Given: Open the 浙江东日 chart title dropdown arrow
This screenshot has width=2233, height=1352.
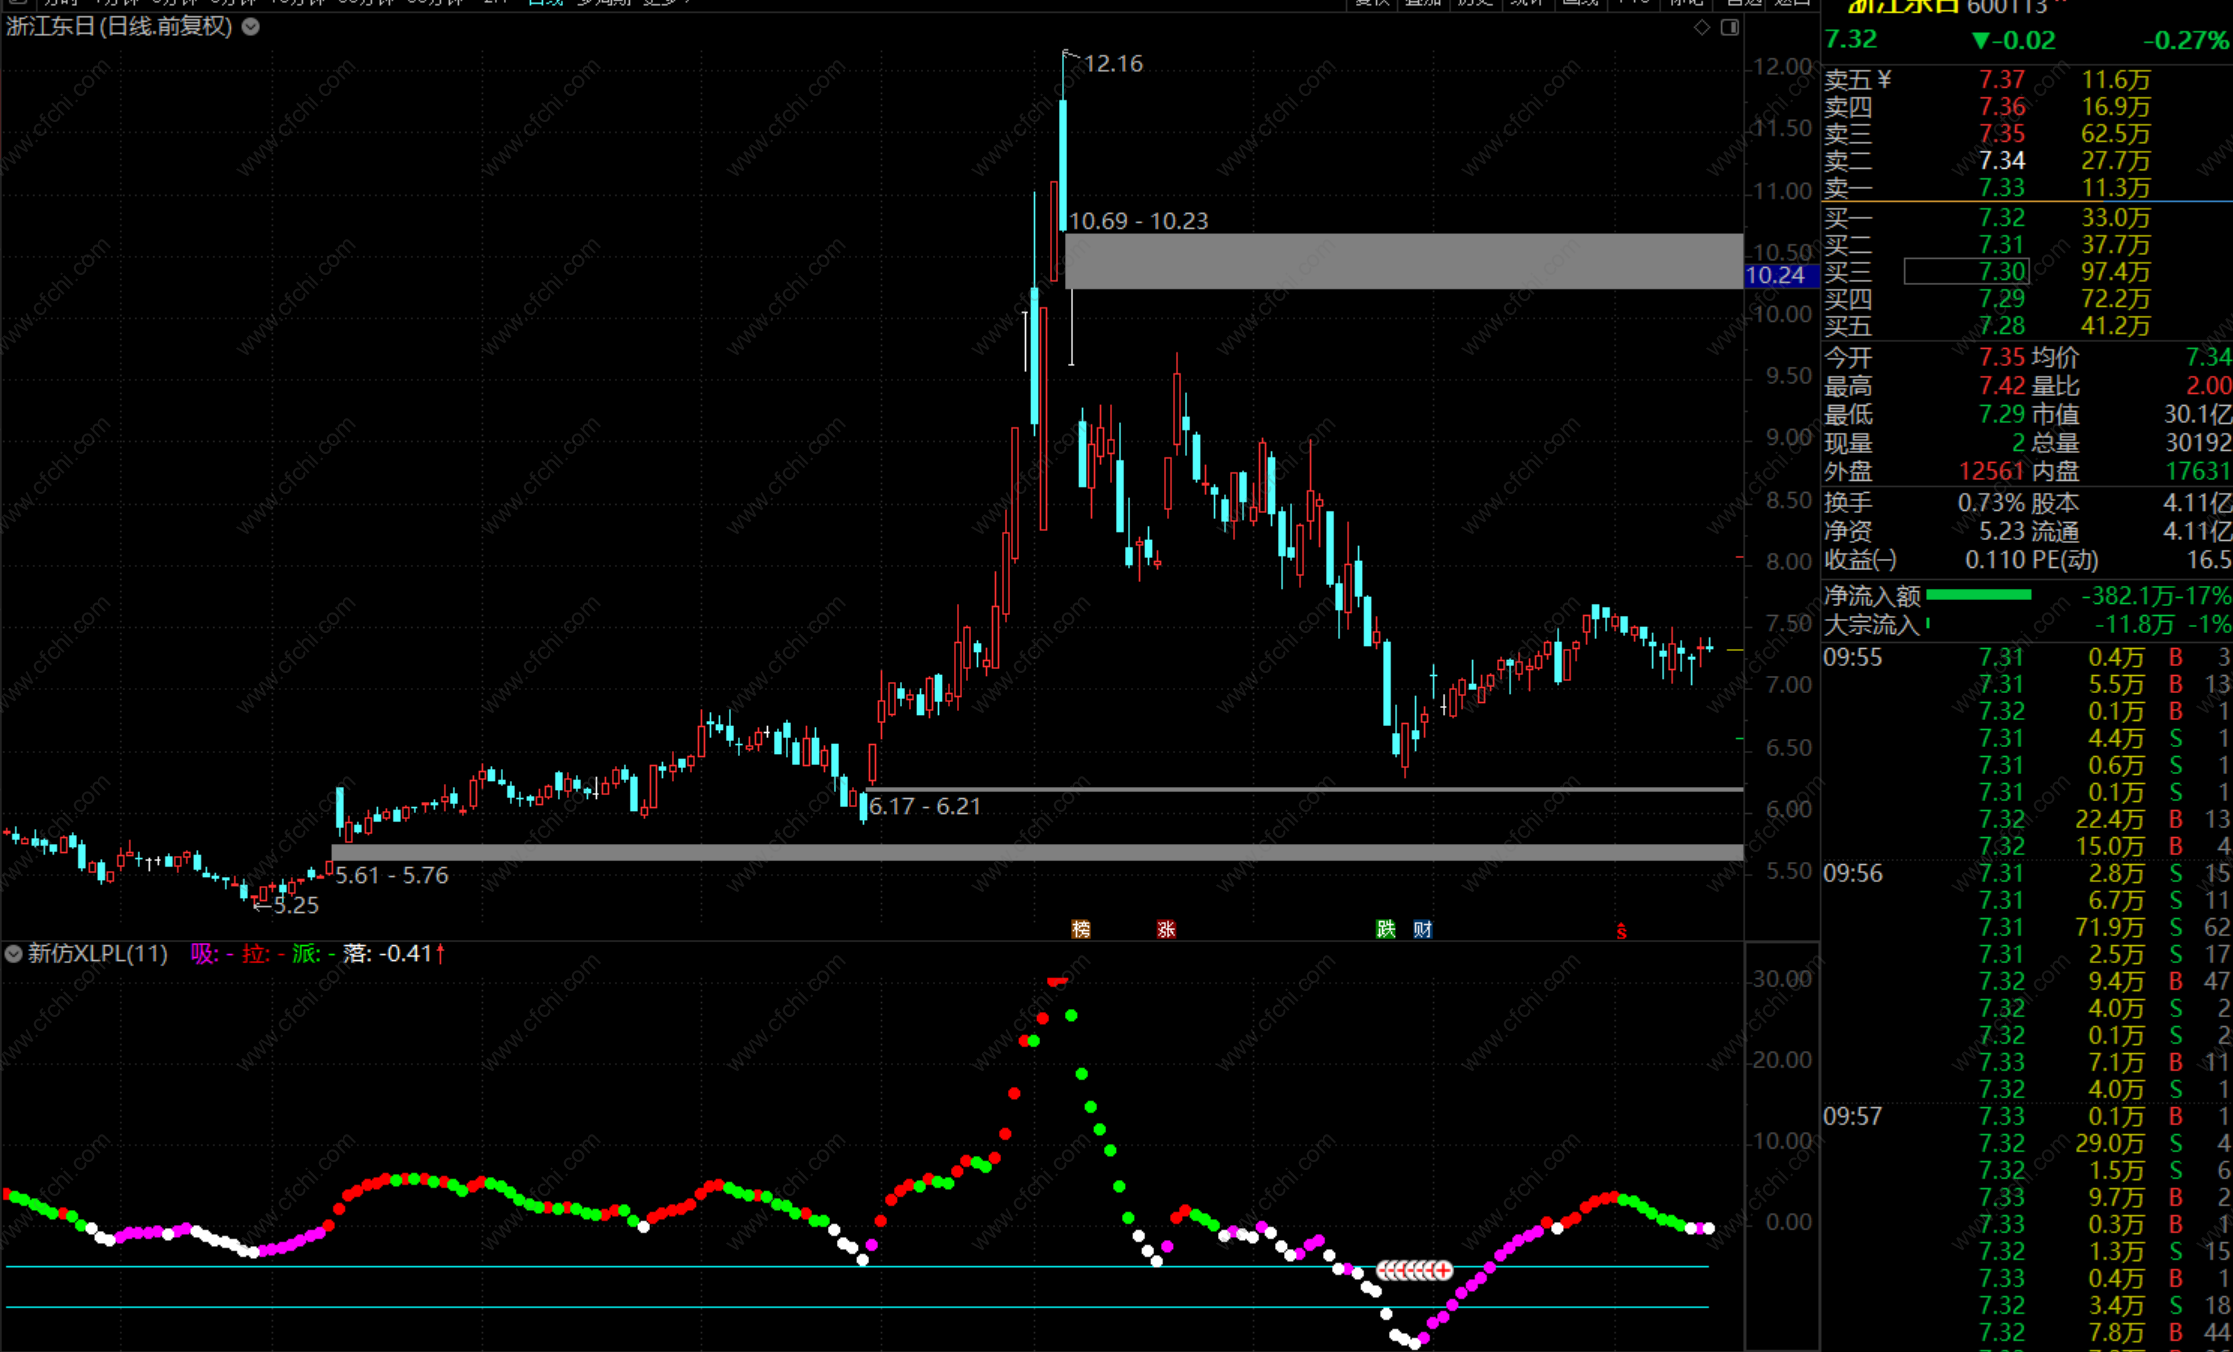Looking at the screenshot, I should click(251, 27).
